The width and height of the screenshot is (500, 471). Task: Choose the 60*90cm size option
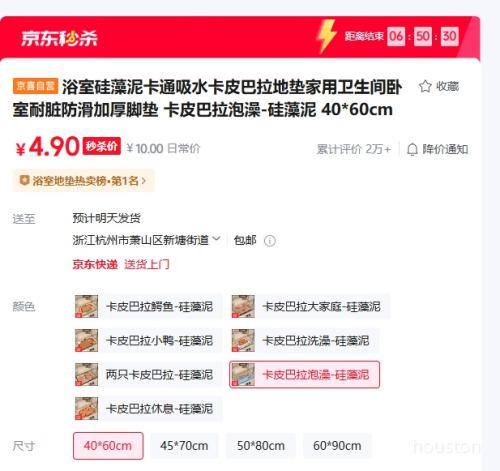point(337,446)
